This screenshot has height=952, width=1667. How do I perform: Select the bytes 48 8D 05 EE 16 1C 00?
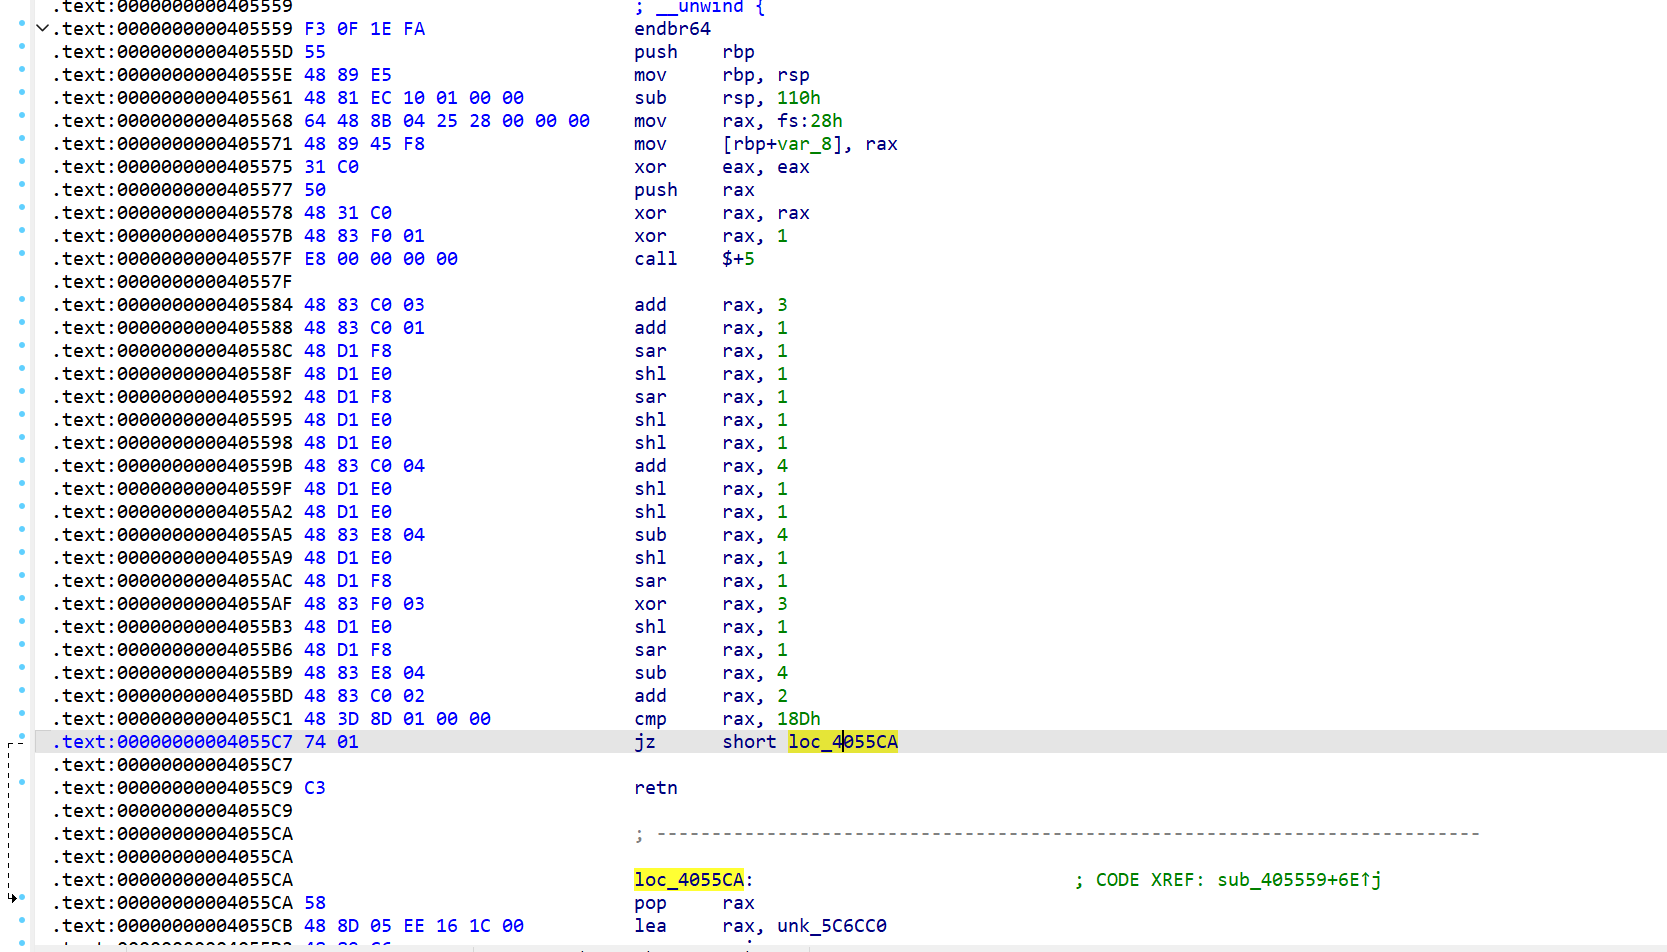click(414, 925)
